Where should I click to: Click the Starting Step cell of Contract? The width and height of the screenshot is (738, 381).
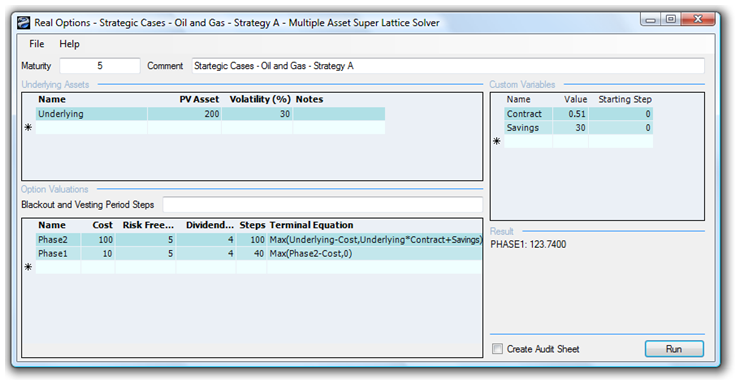[x=621, y=114]
